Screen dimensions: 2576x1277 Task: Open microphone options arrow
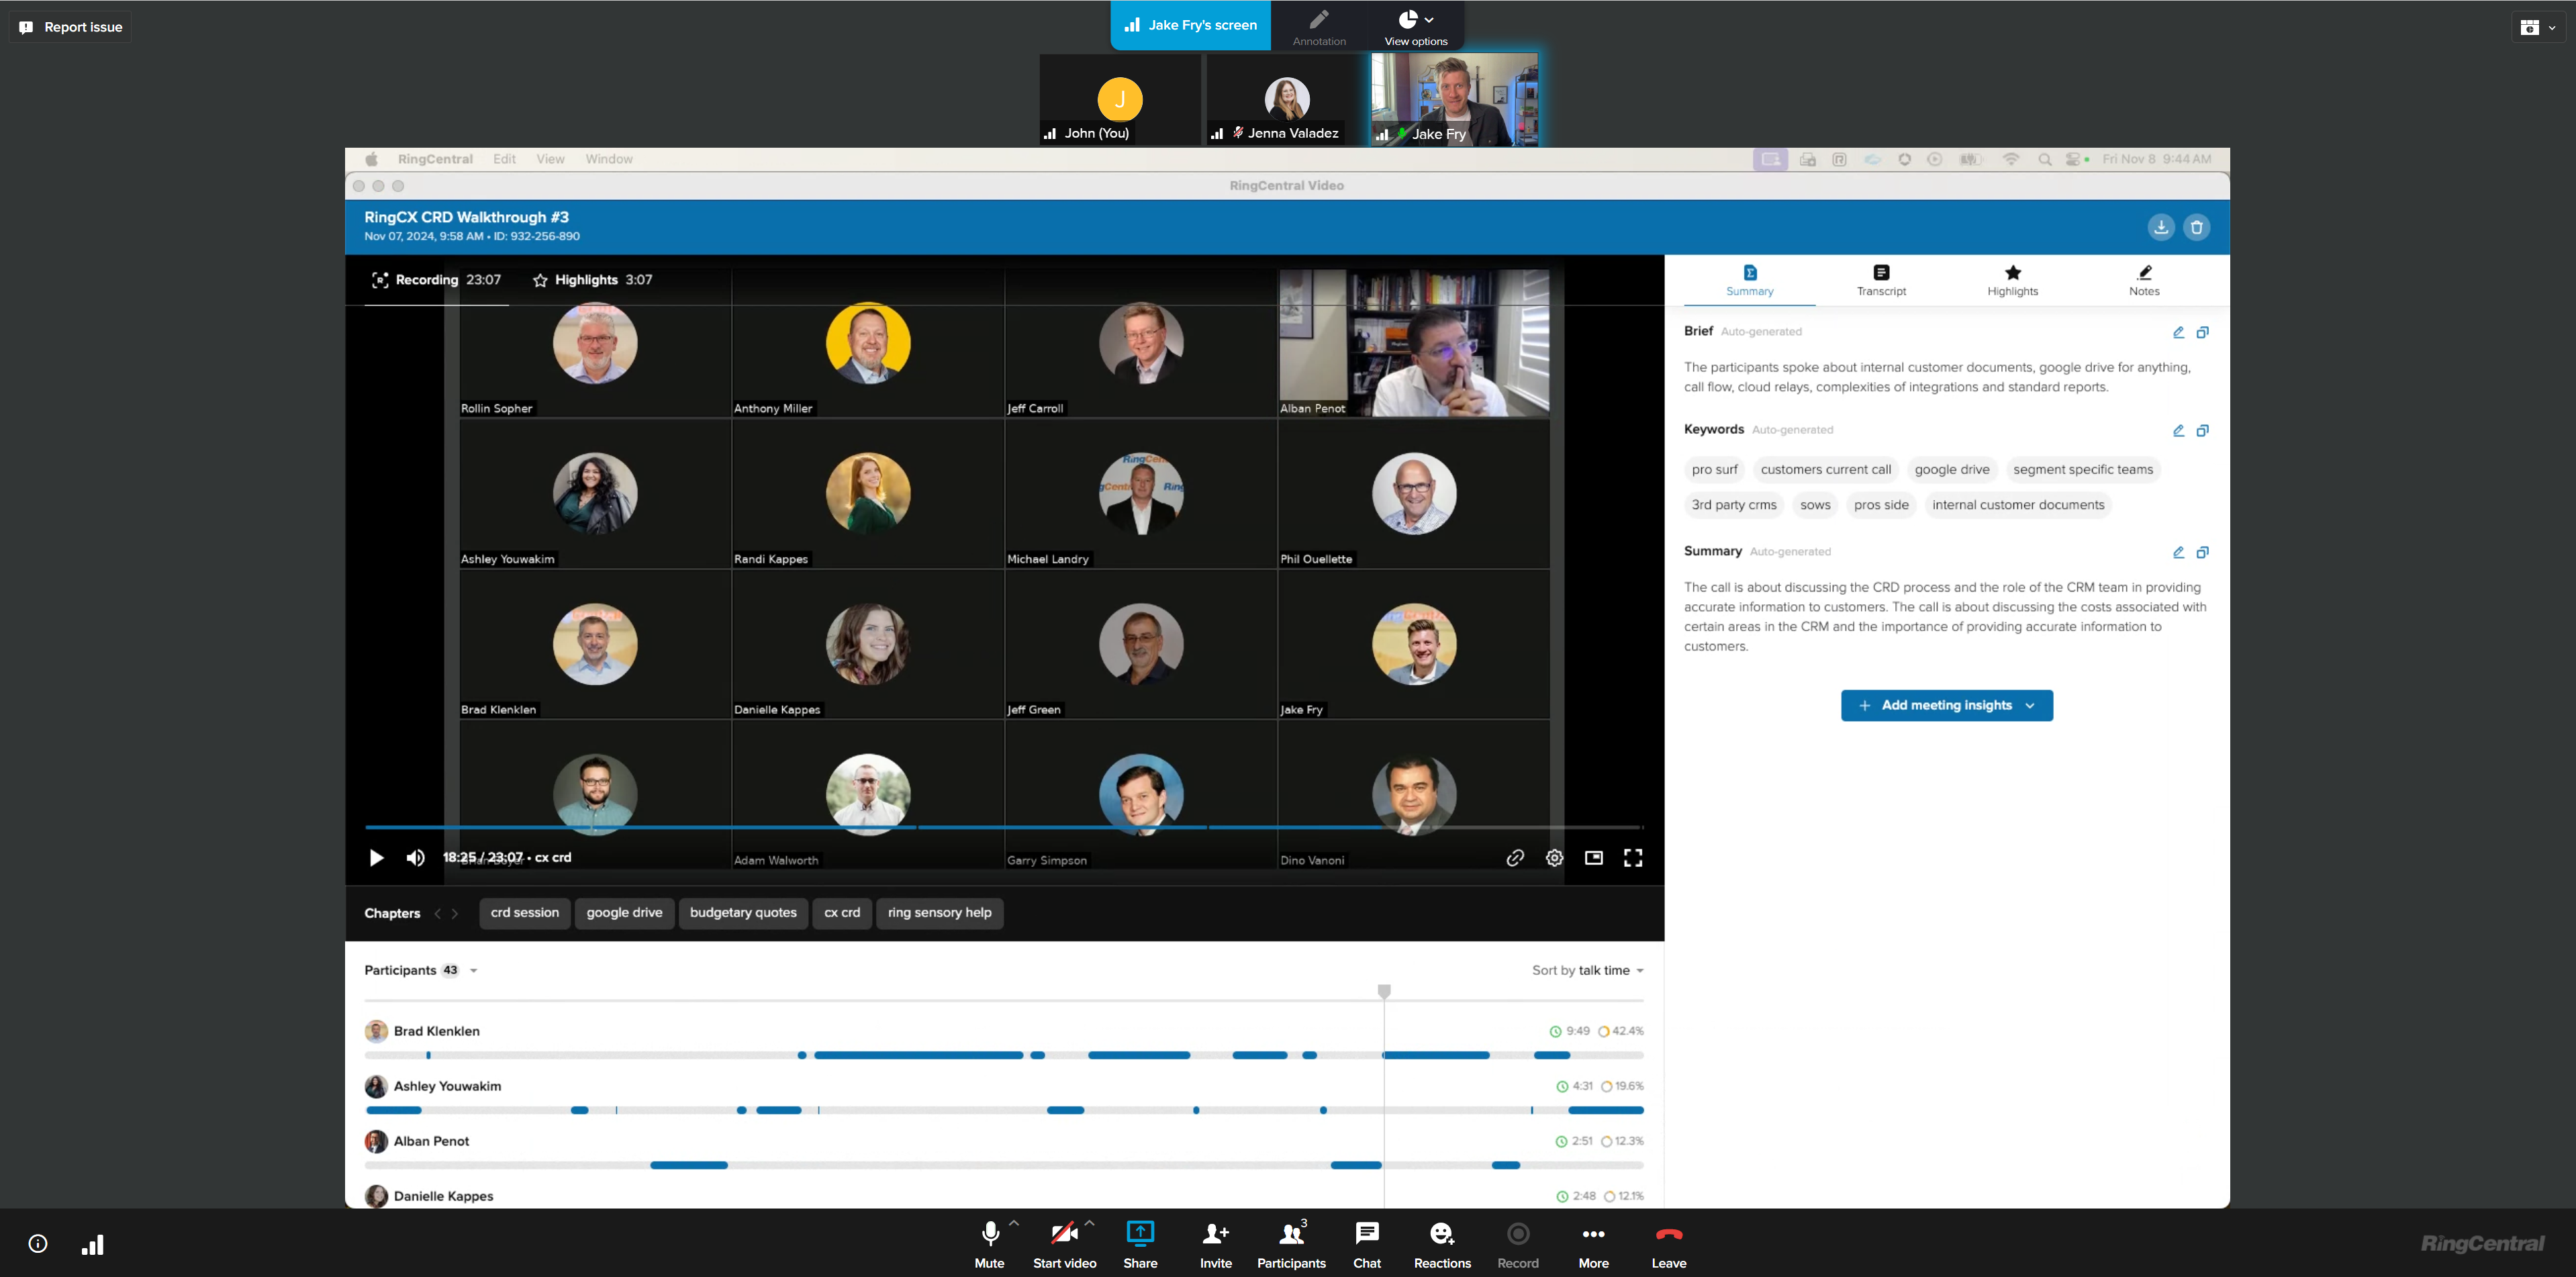1014,1223
